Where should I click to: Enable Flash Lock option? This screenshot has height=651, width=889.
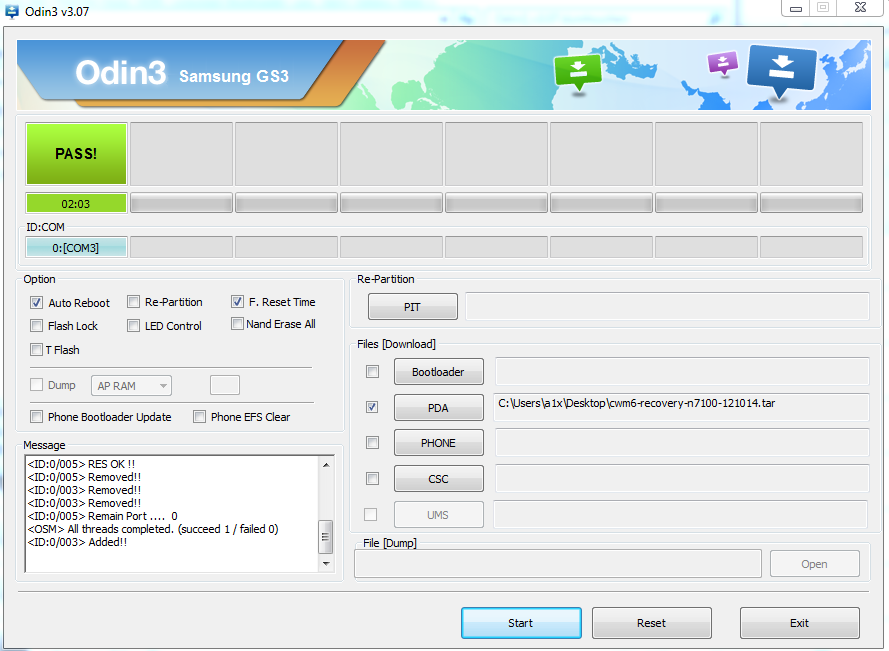pyautogui.click(x=36, y=326)
